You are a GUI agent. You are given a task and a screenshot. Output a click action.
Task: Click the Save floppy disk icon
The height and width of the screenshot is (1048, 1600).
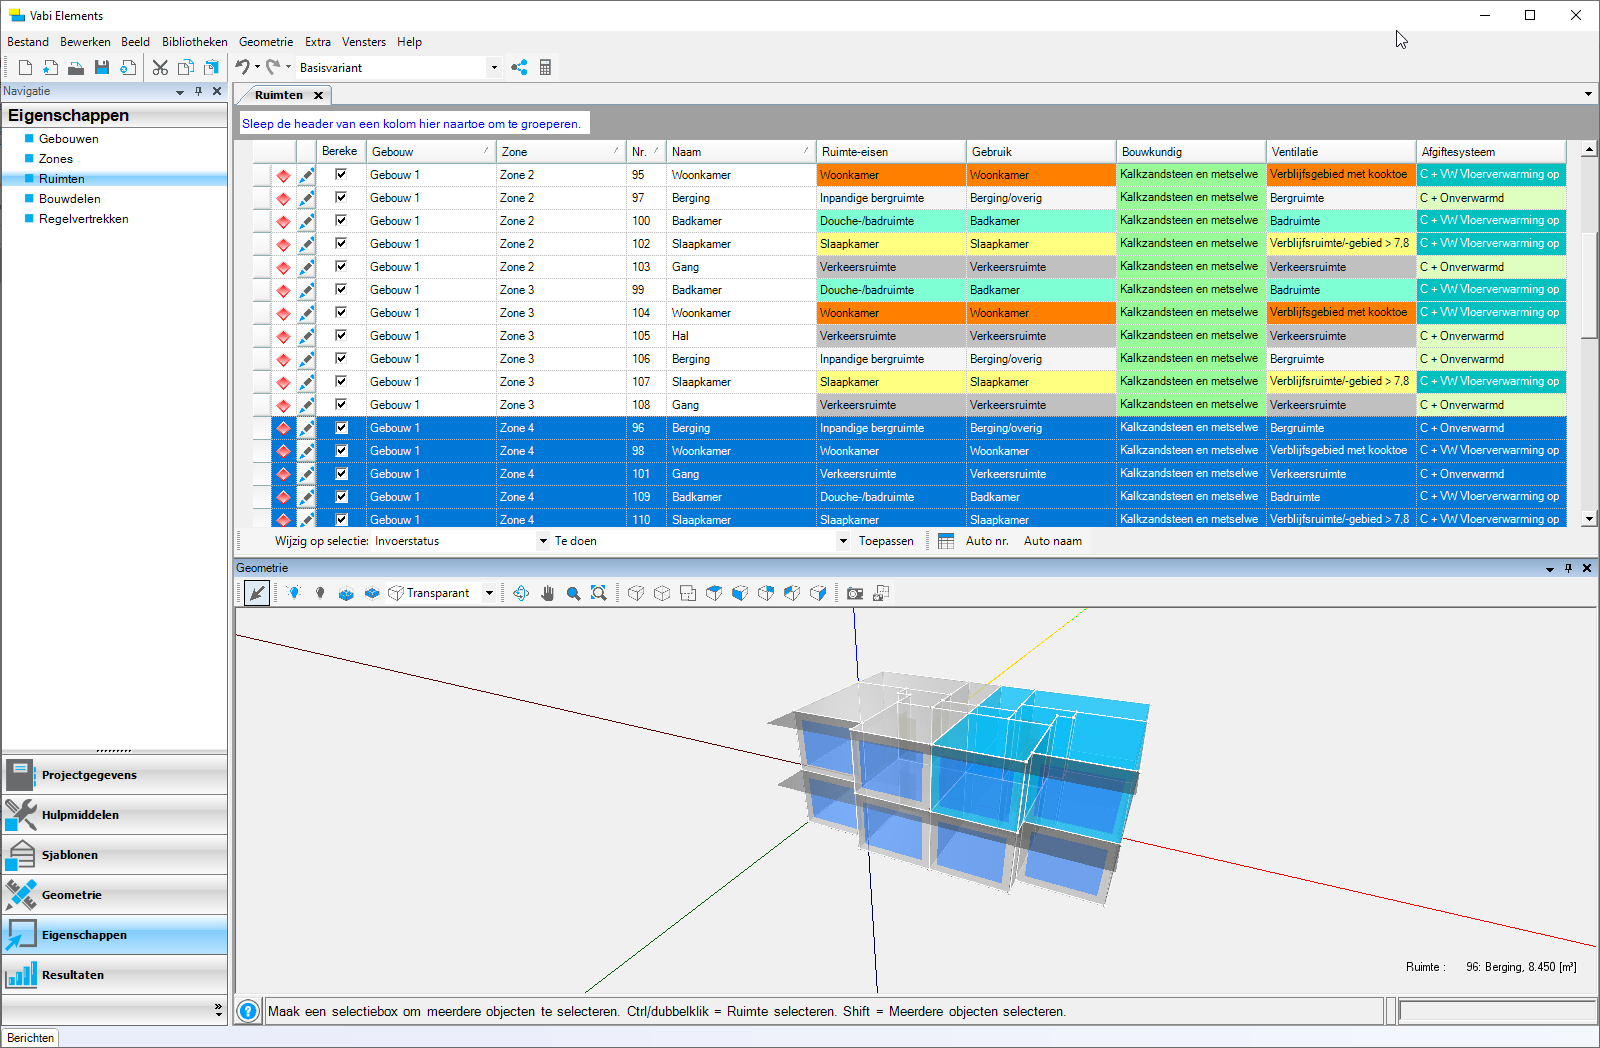click(x=101, y=67)
